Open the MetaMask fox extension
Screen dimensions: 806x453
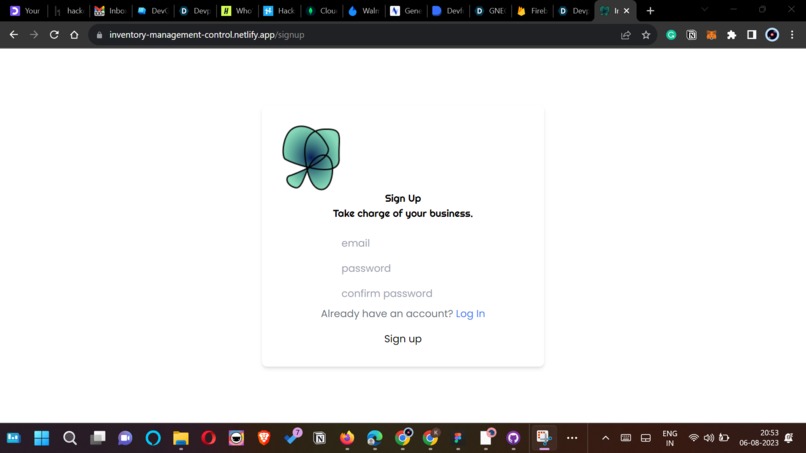[x=711, y=35]
